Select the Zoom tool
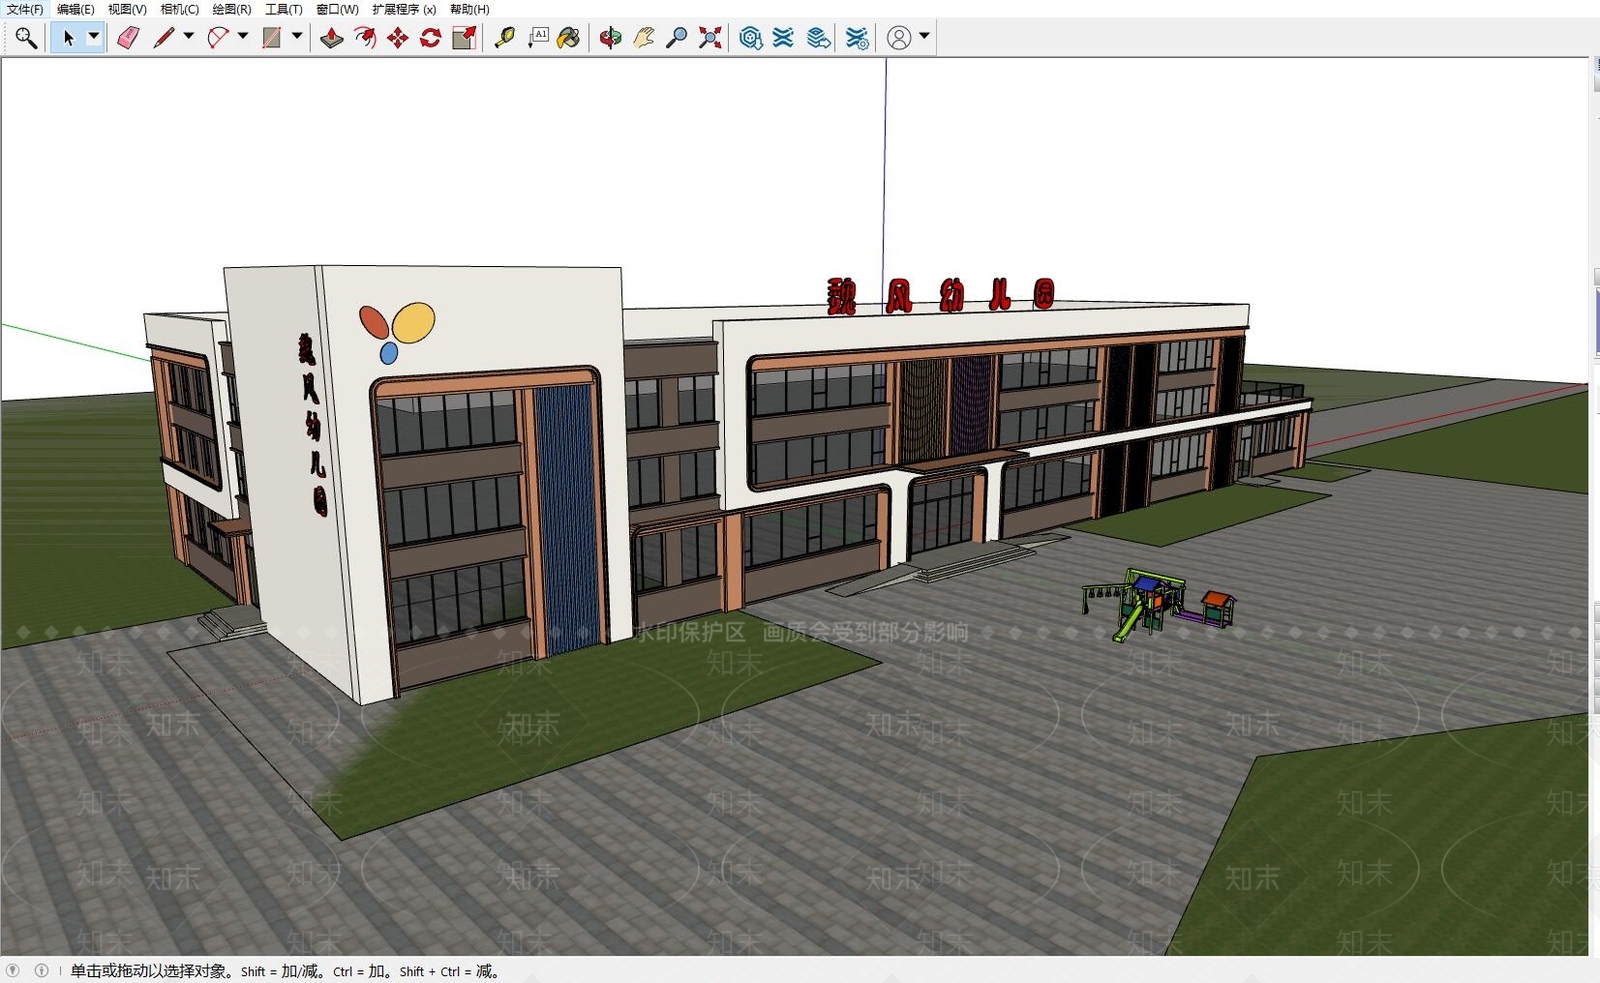1600x983 pixels. 677,38
